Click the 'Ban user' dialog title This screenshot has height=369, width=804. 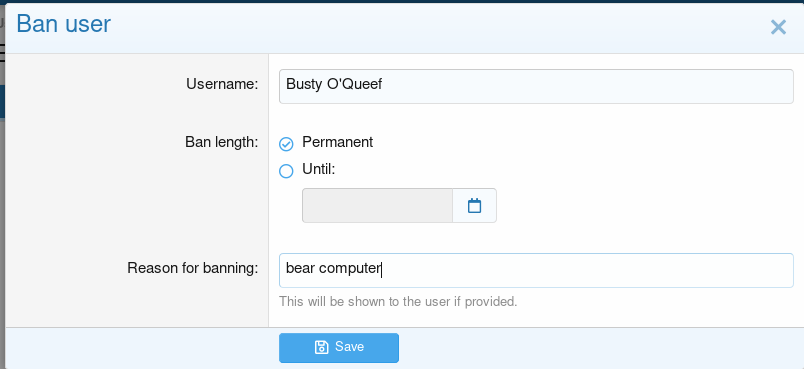(x=64, y=24)
